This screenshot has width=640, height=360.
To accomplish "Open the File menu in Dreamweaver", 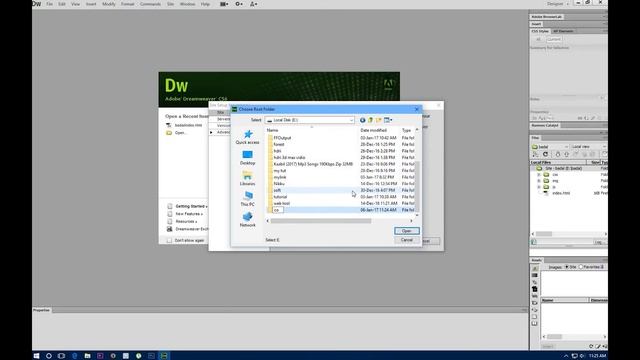I will 49,4.
